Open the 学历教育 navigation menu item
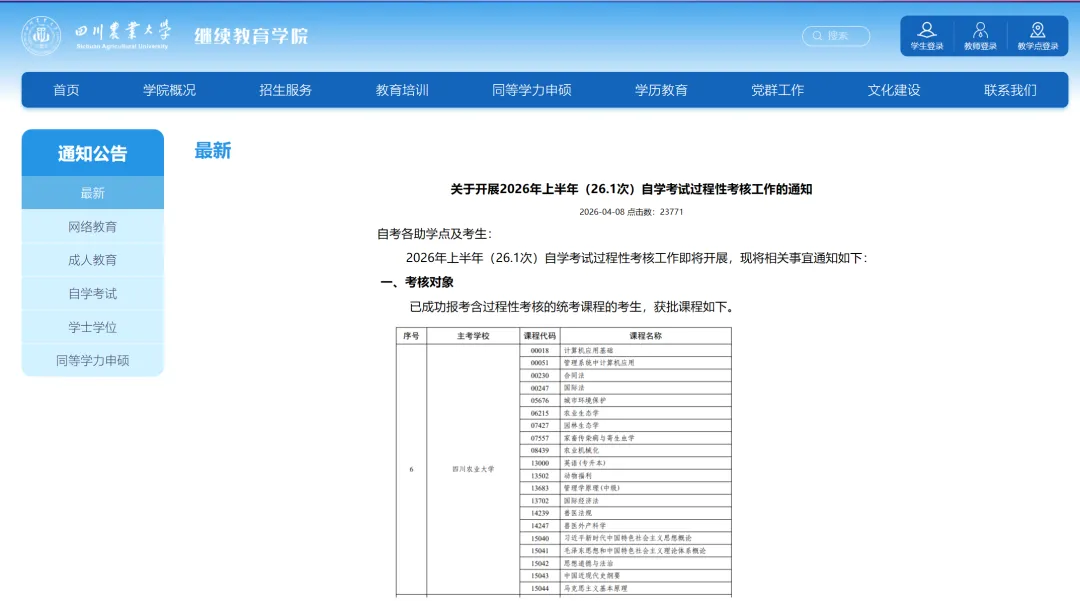This screenshot has height=601, width=1080. click(x=661, y=90)
